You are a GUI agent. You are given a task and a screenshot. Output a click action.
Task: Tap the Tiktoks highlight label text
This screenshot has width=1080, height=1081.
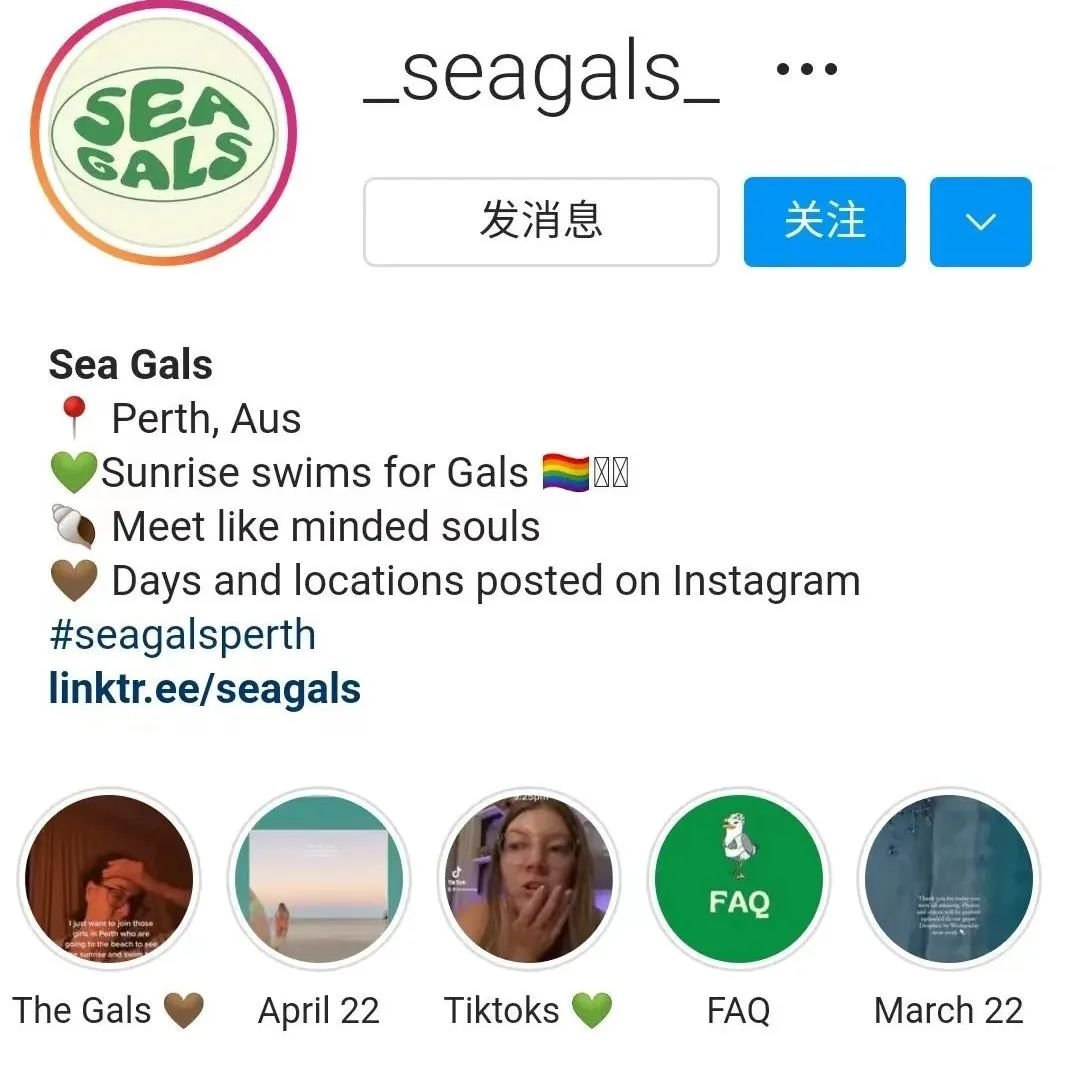pos(502,1011)
